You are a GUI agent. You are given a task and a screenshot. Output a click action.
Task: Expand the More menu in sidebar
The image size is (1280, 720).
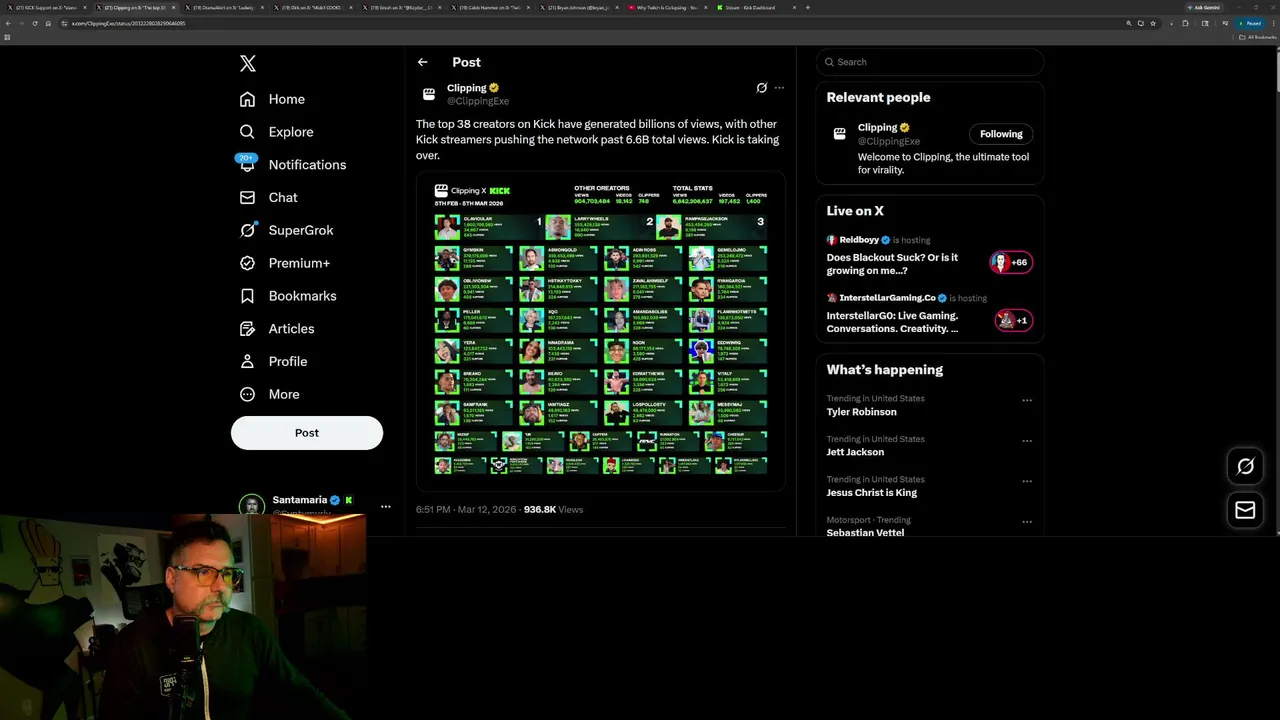pyautogui.click(x=270, y=394)
